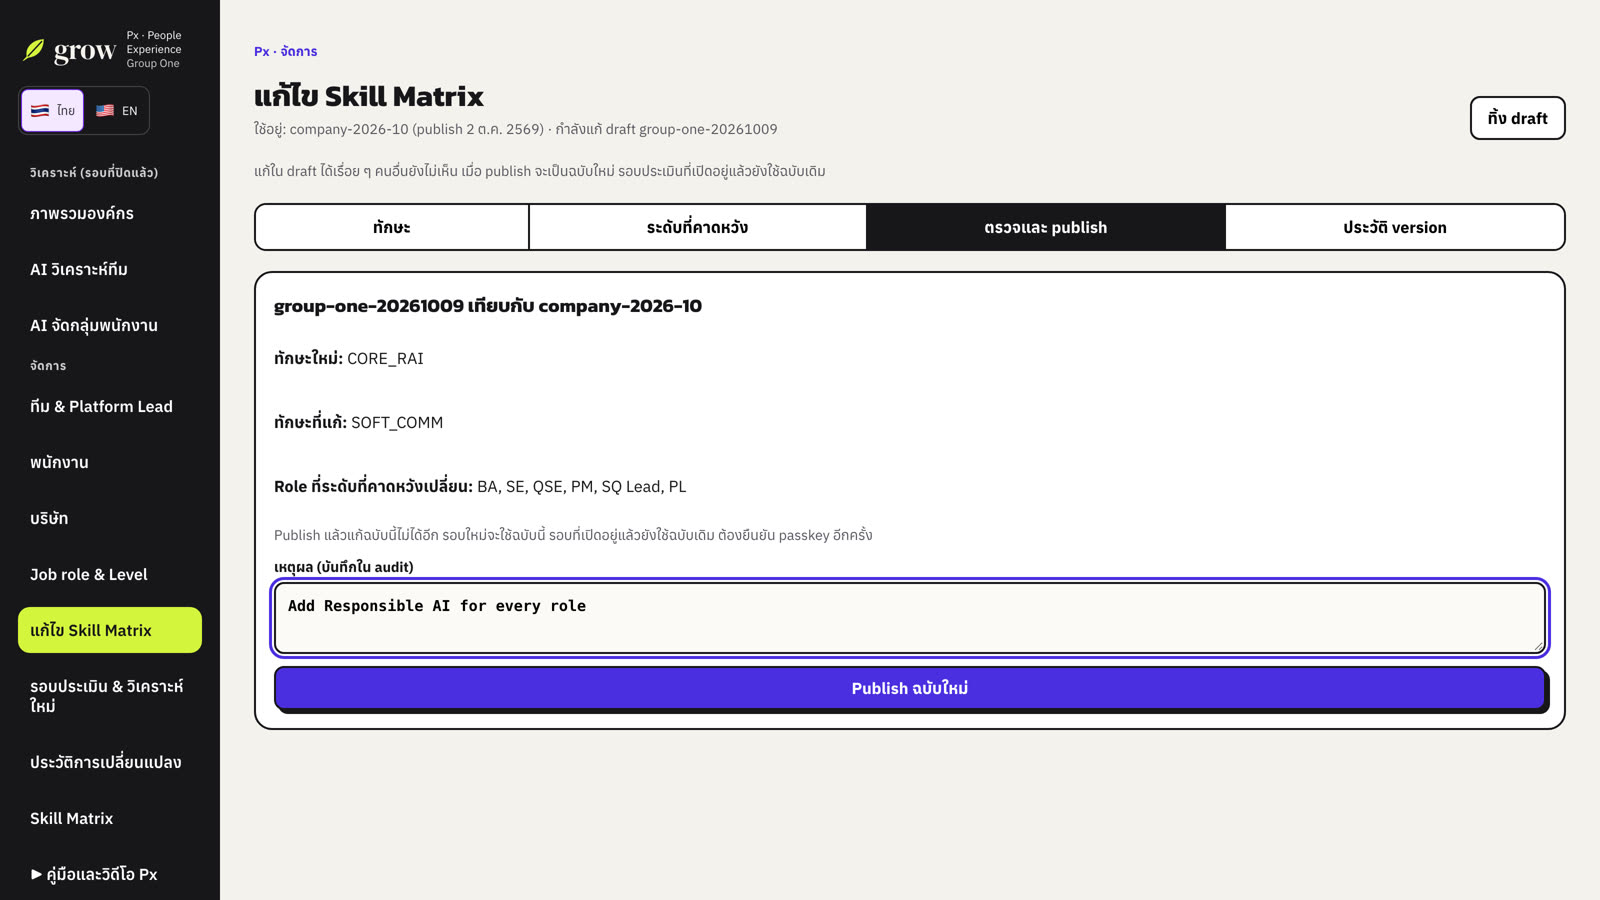Switch language to EN
1600x900 pixels.
tap(116, 110)
